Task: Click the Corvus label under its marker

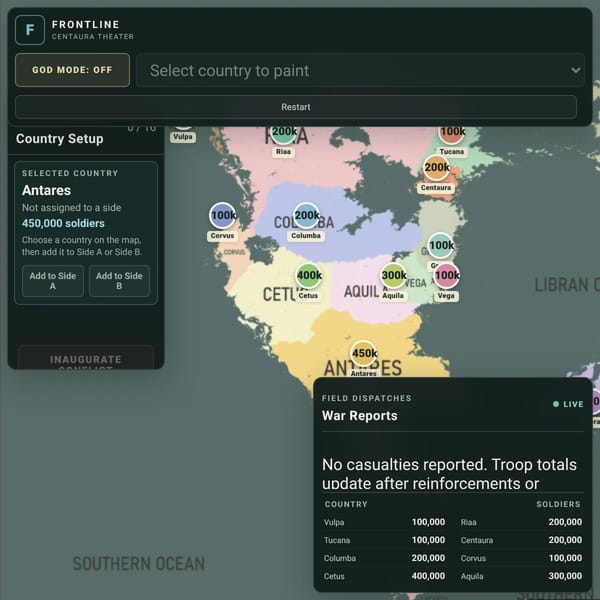Action: 222,236
